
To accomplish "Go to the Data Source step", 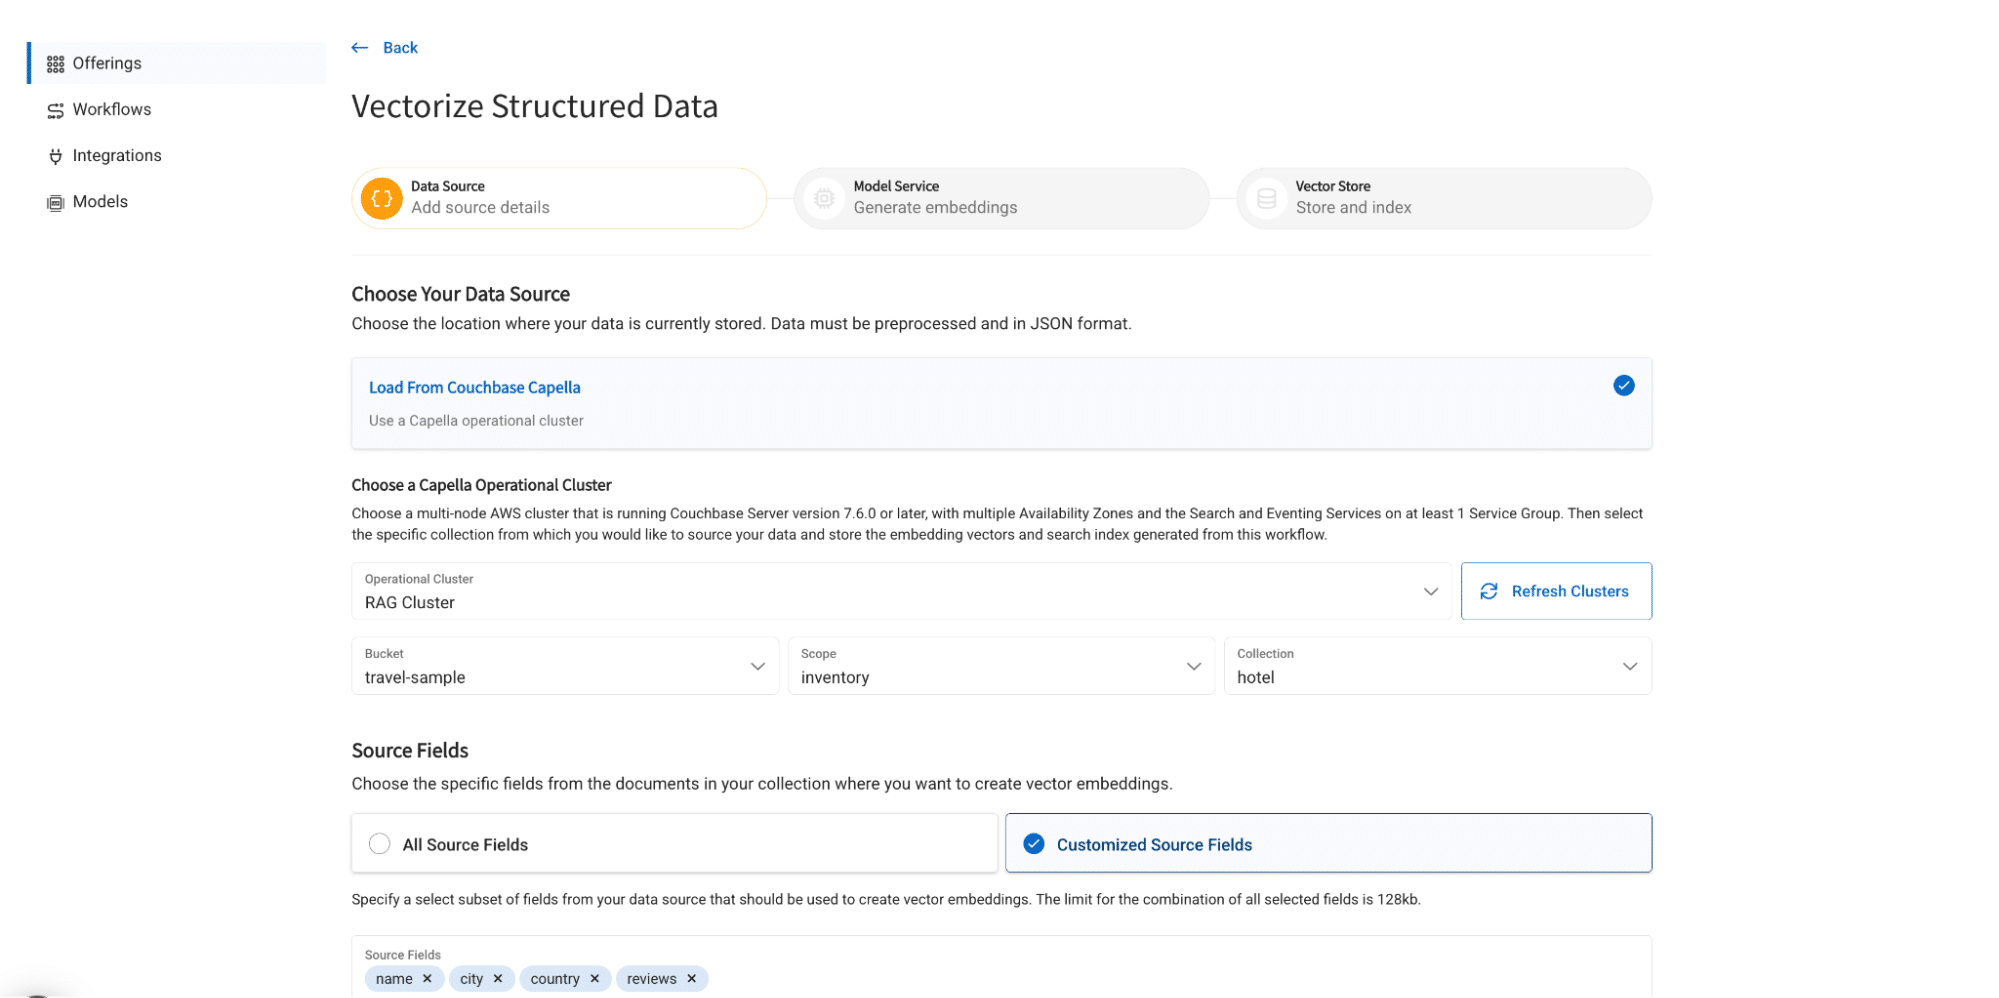I will coord(559,198).
